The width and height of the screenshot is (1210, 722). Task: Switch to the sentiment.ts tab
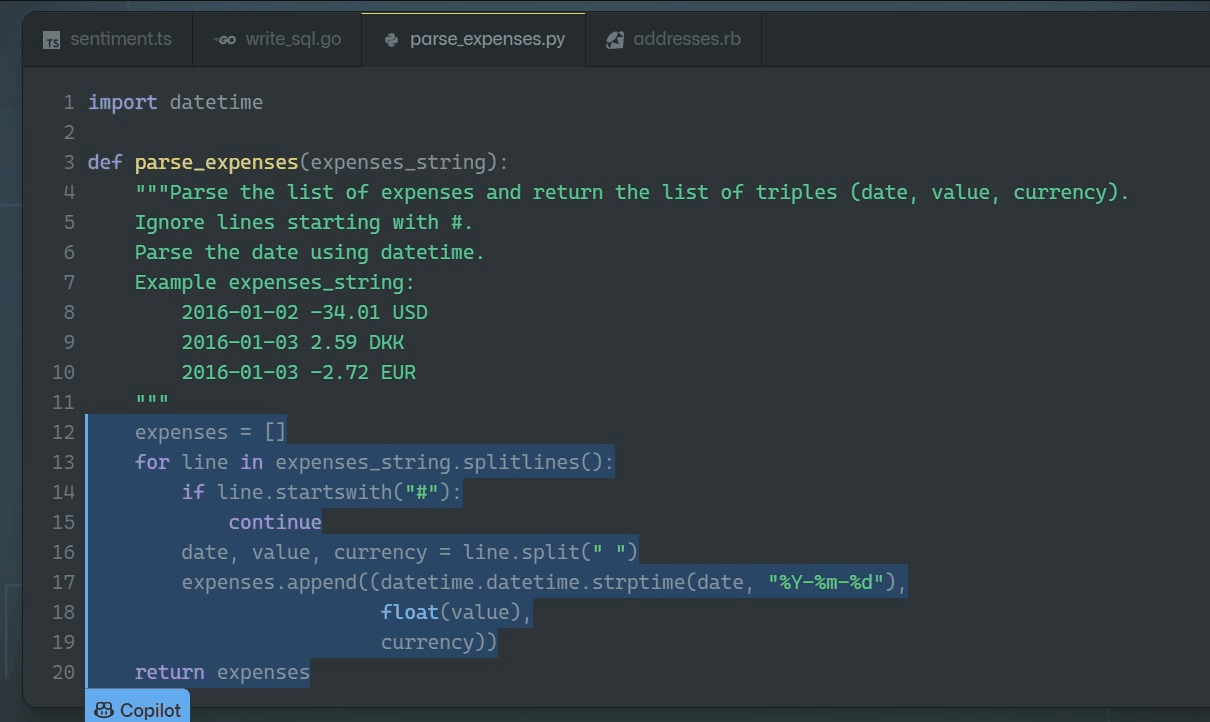click(x=107, y=40)
